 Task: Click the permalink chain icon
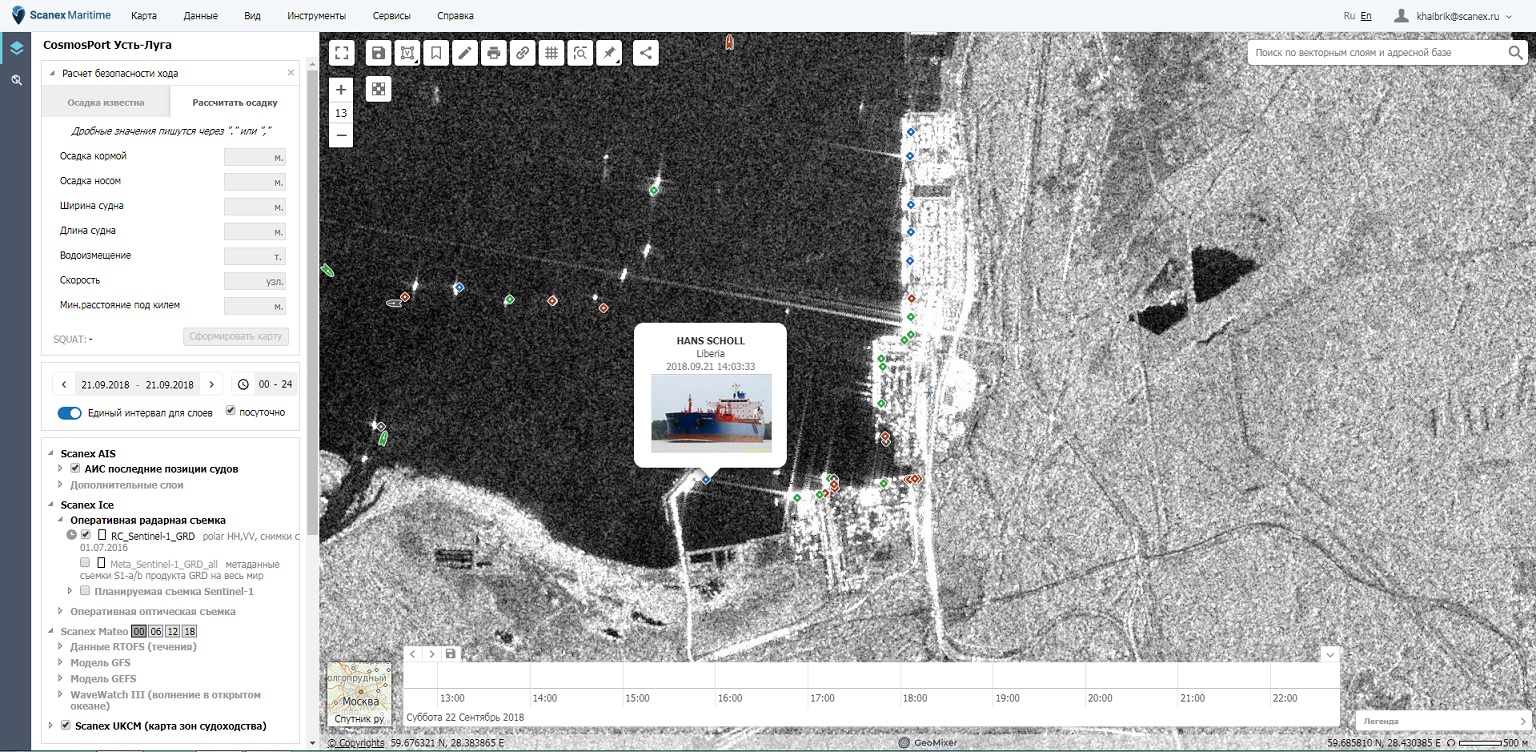click(522, 53)
